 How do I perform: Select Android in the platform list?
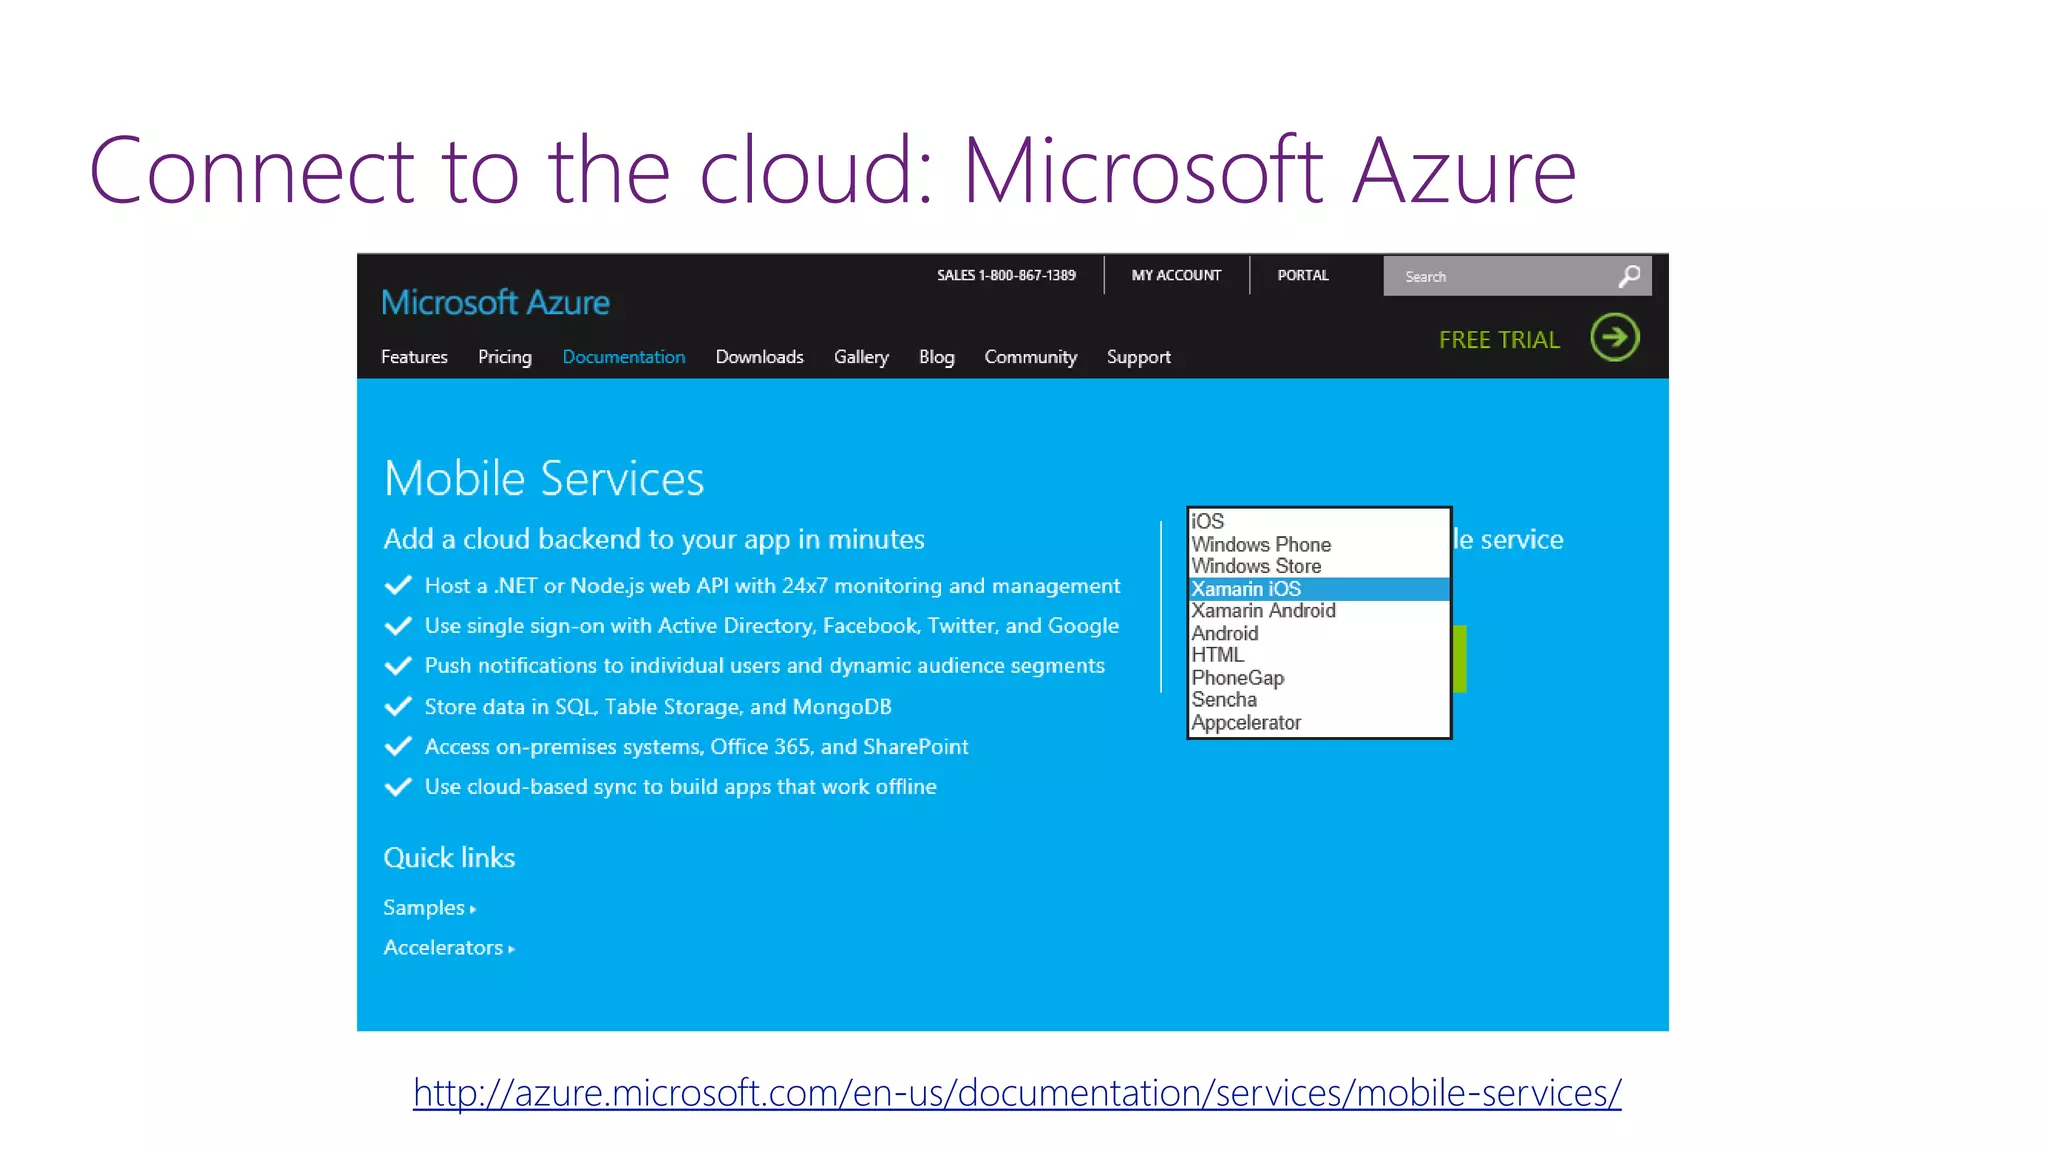point(1319,633)
